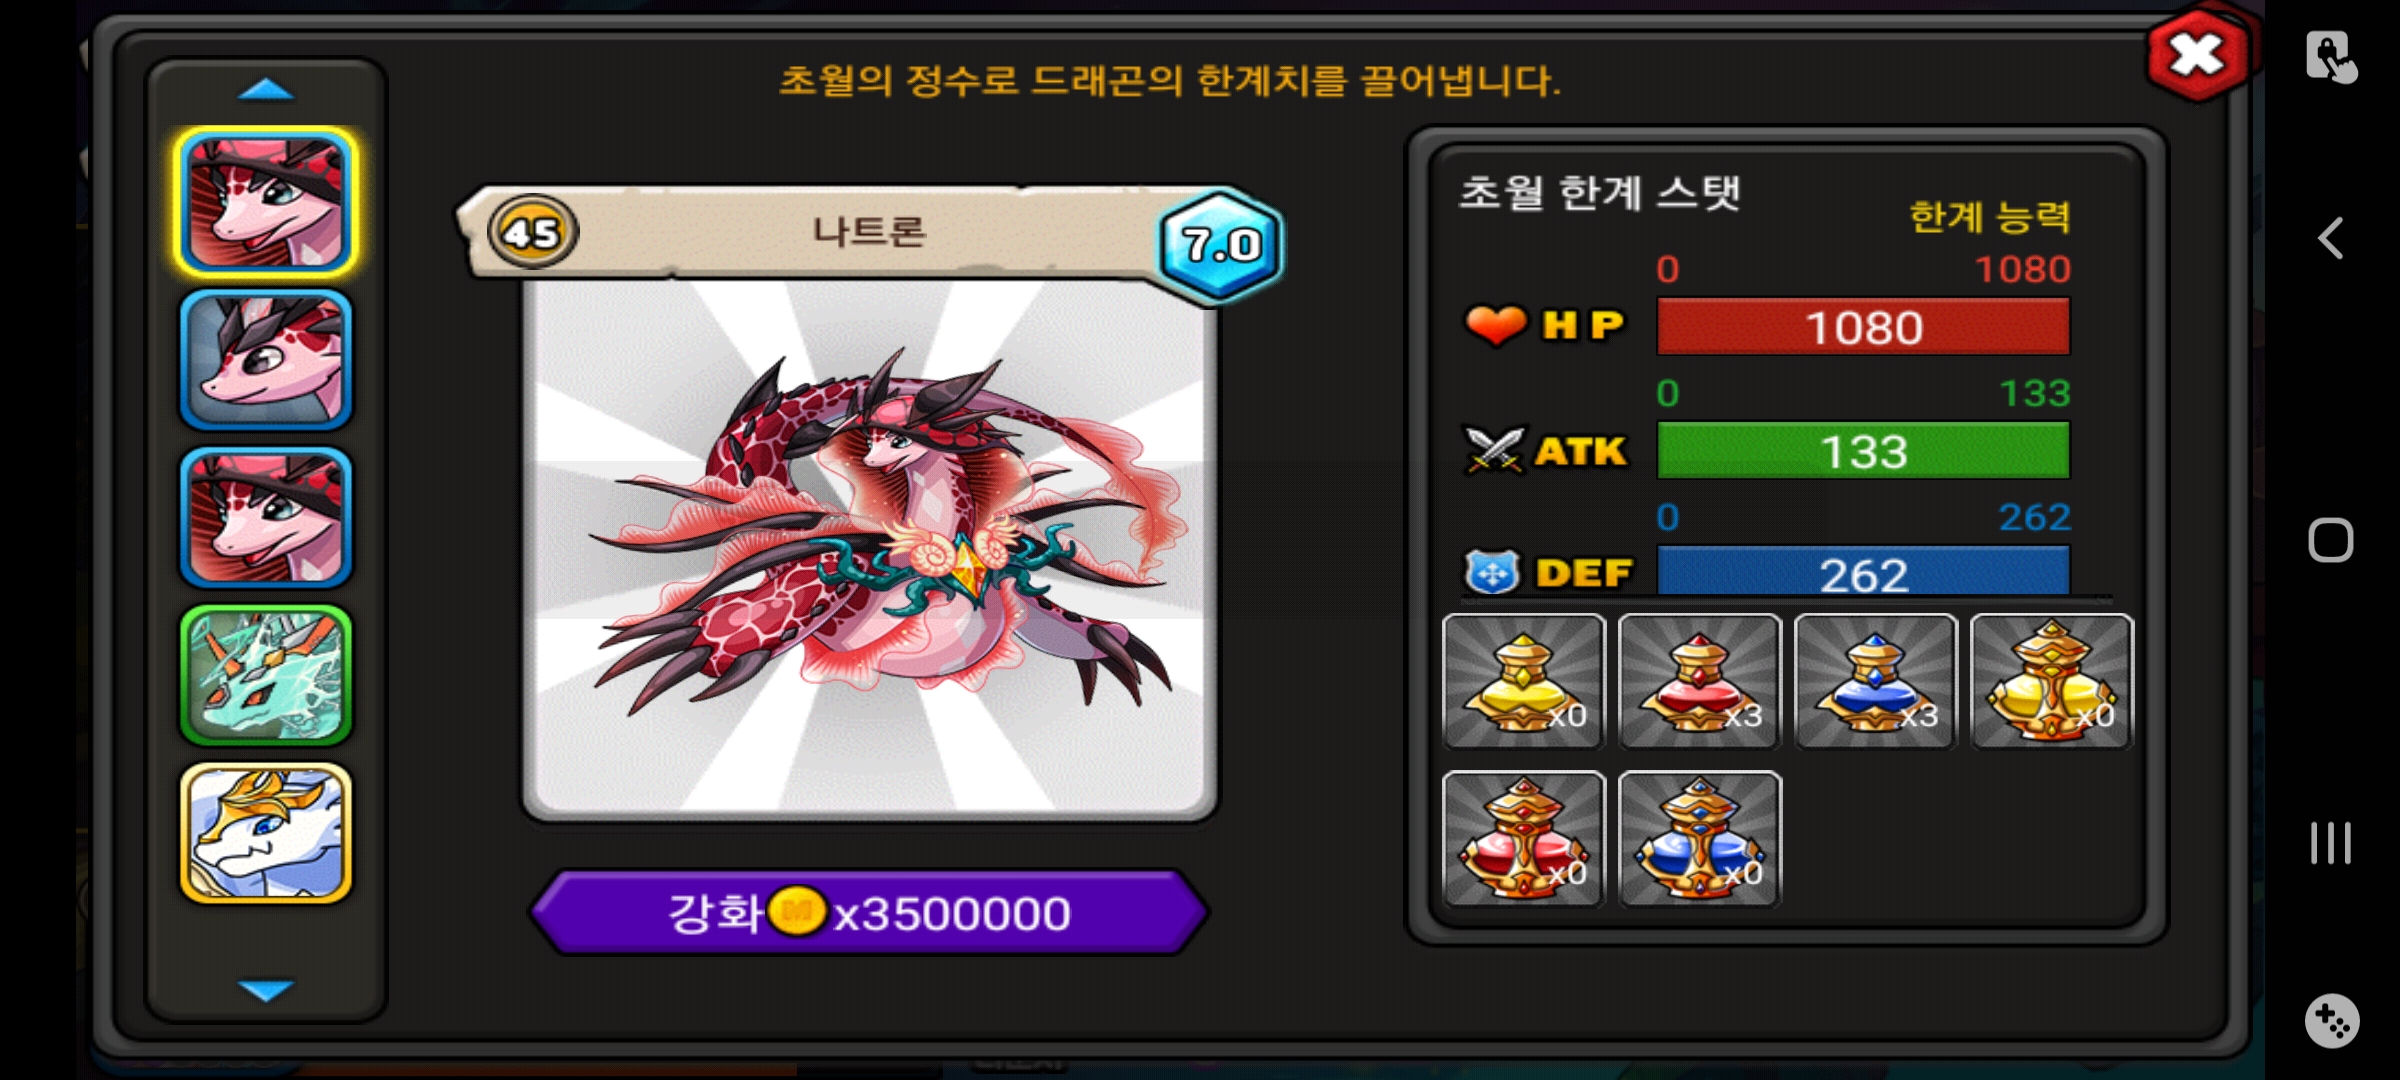Select the large blue ornate potion
The width and height of the screenshot is (2400, 1080).
point(1699,839)
